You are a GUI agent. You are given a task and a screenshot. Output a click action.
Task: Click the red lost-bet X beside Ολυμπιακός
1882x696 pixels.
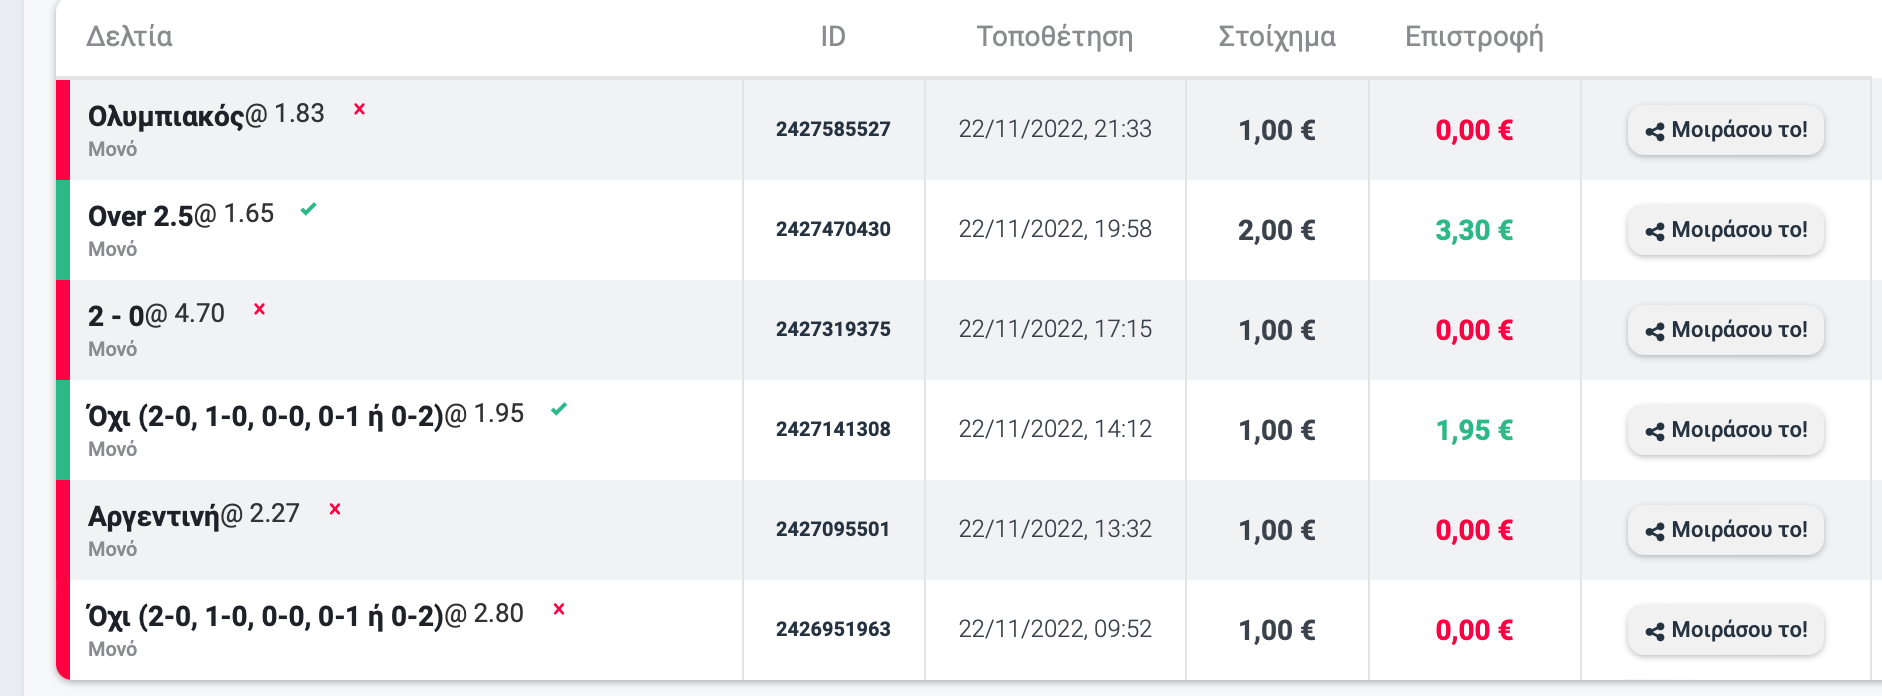coord(359,109)
